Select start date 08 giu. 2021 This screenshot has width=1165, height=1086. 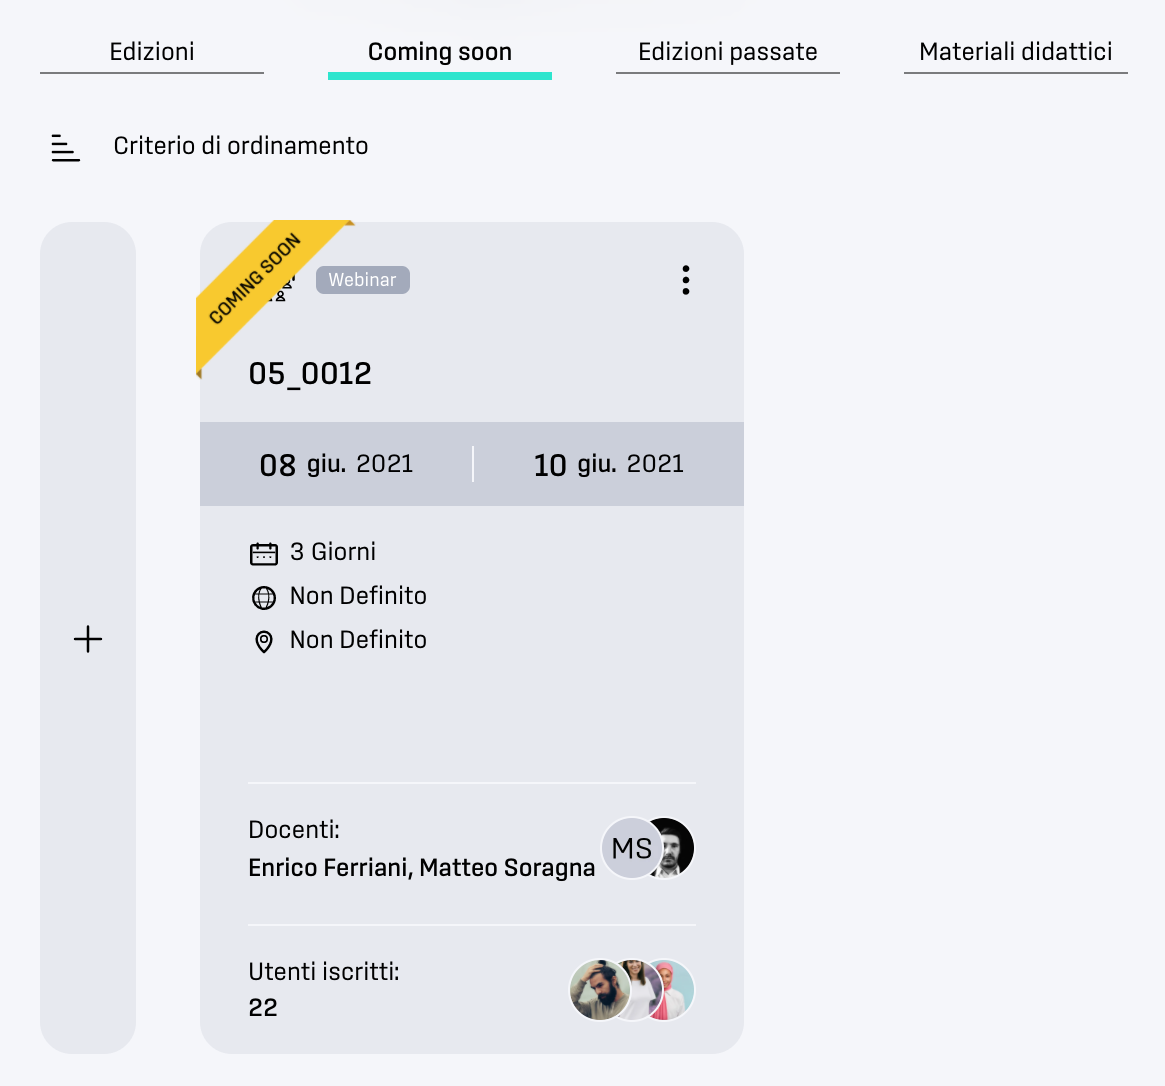point(336,464)
